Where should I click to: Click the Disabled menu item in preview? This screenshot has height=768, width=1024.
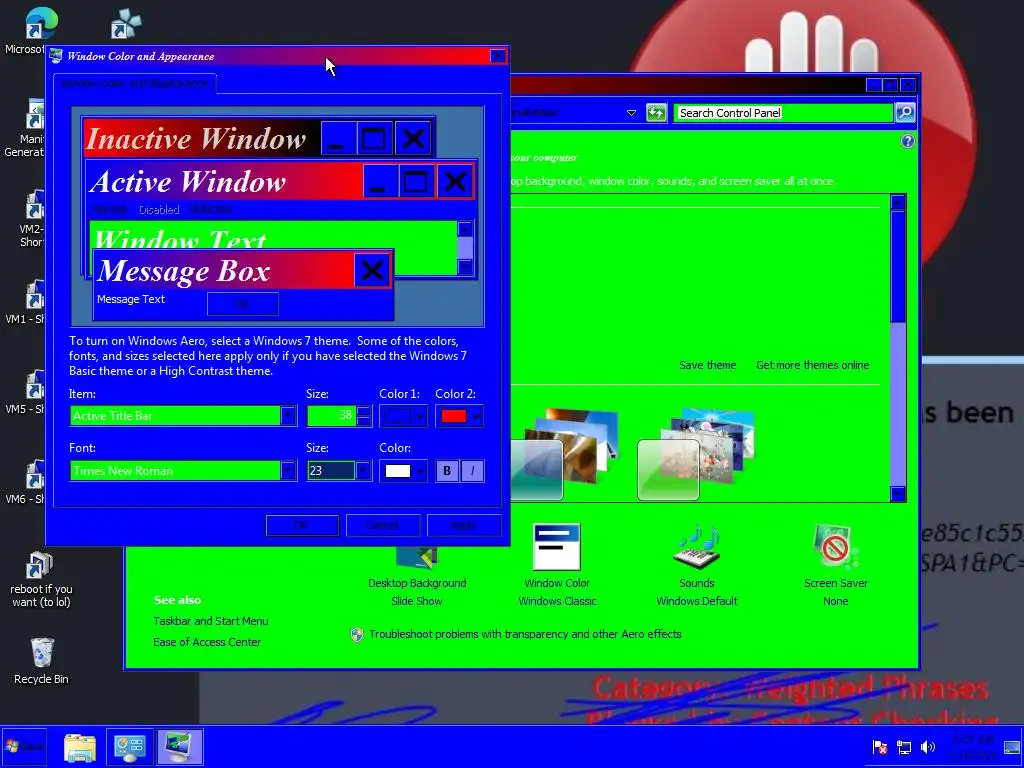159,210
